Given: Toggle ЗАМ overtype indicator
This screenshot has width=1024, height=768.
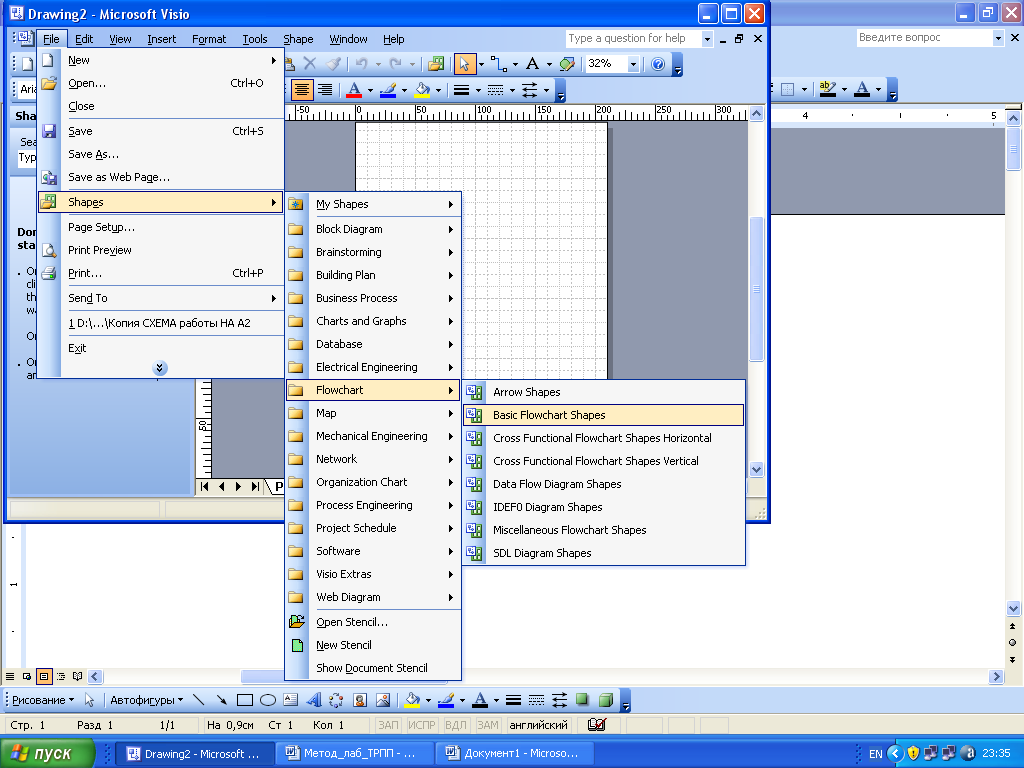Looking at the screenshot, I should [x=488, y=725].
